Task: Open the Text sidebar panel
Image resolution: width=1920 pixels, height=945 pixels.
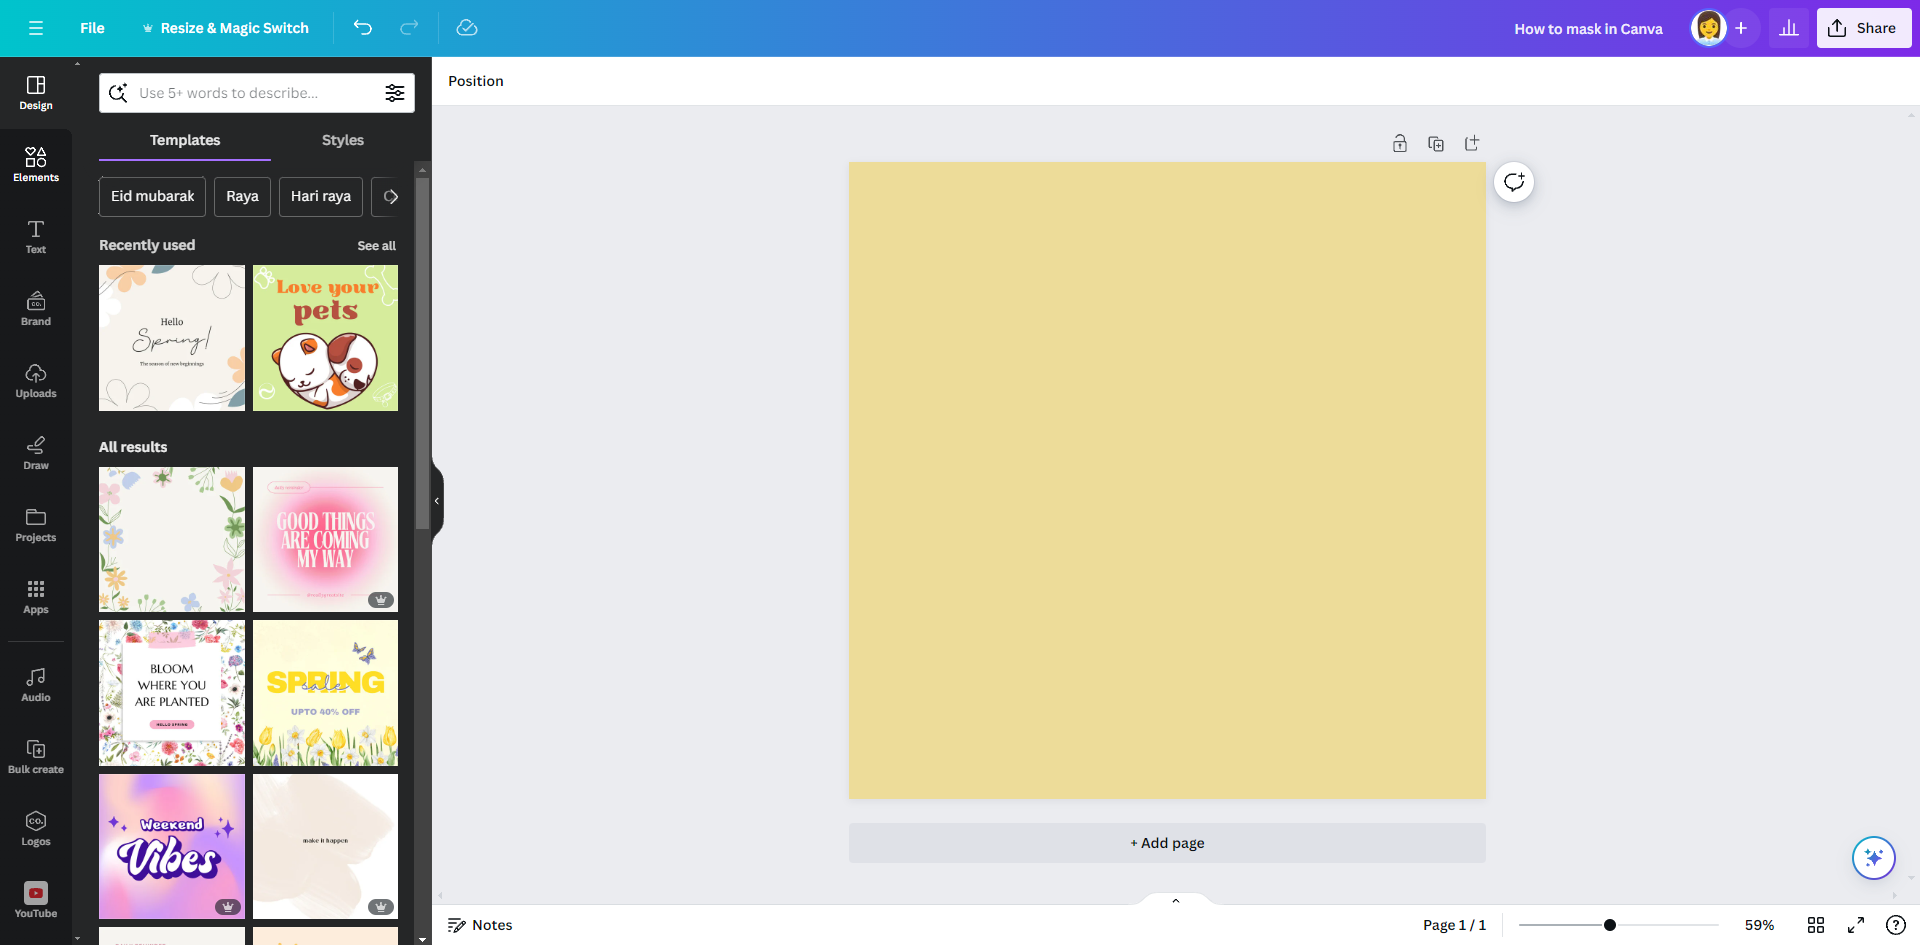Action: (x=36, y=237)
